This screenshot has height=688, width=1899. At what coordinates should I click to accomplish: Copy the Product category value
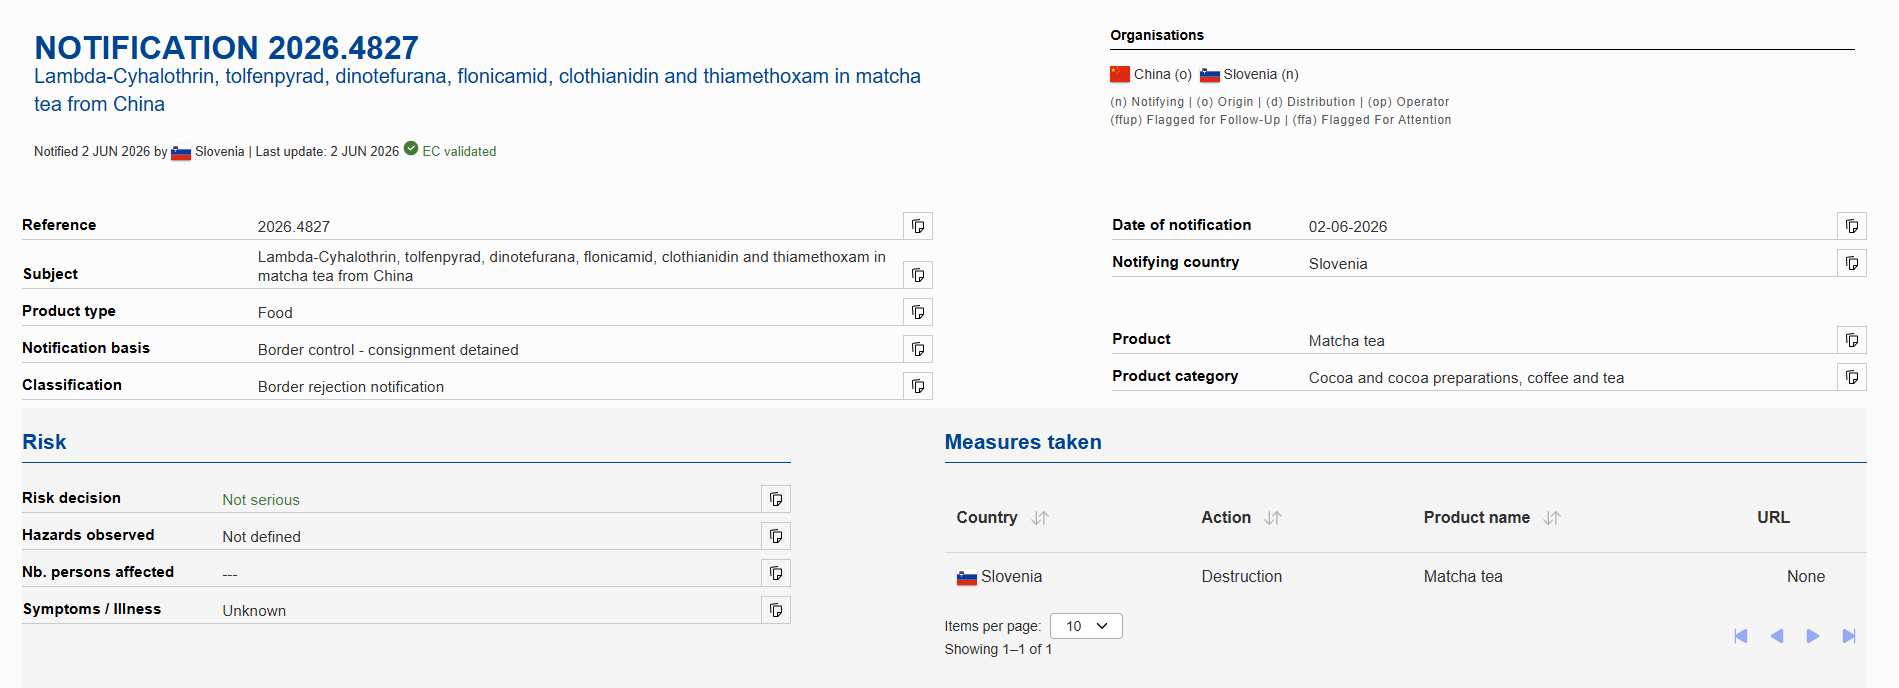click(x=1852, y=377)
